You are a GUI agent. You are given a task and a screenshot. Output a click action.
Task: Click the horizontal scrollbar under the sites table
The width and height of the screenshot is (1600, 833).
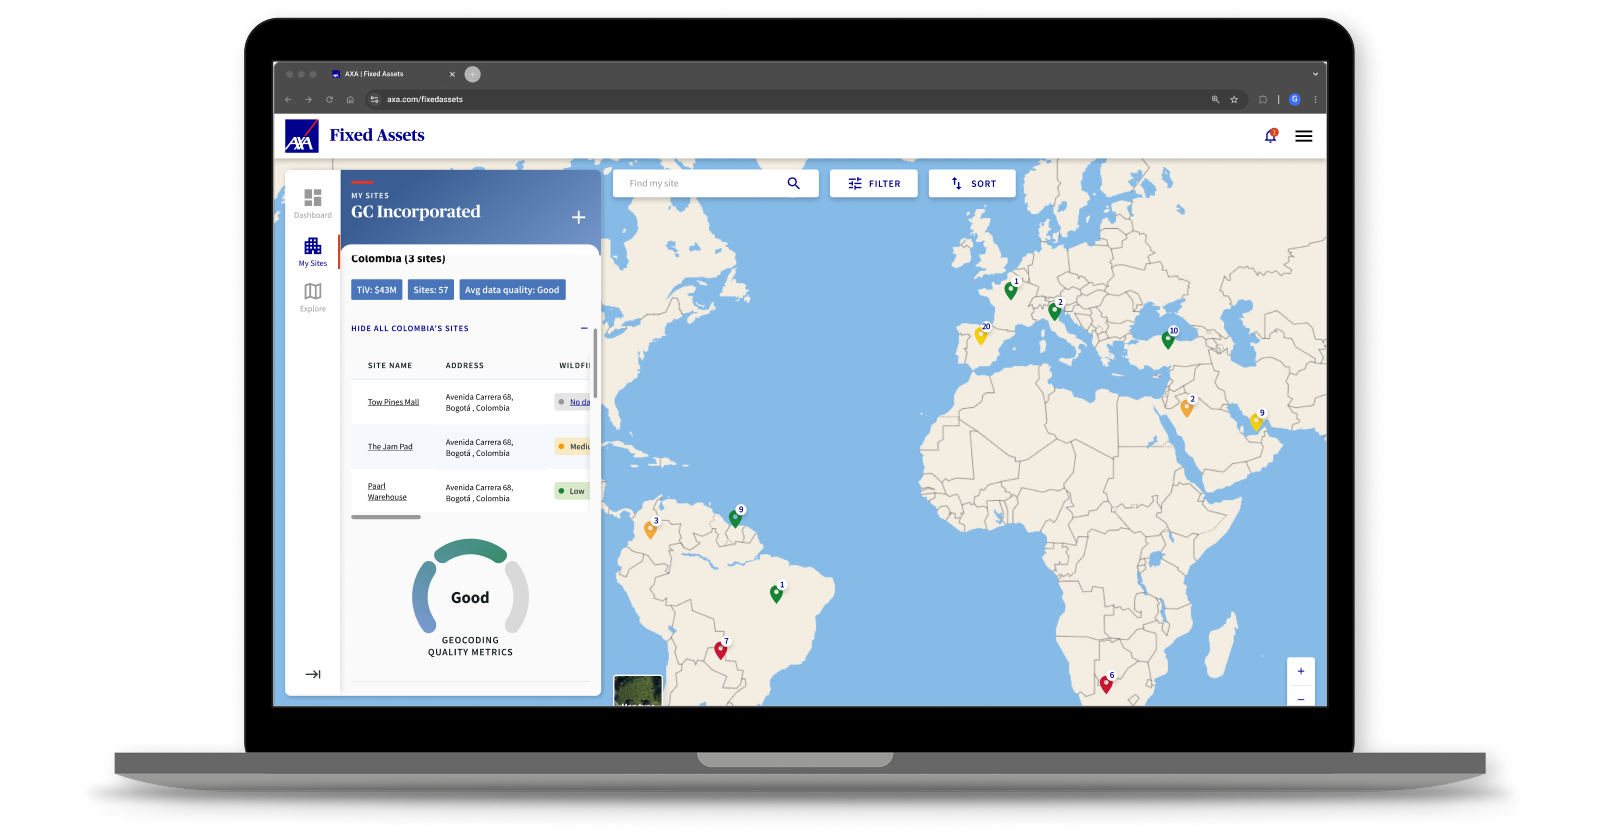pos(386,517)
